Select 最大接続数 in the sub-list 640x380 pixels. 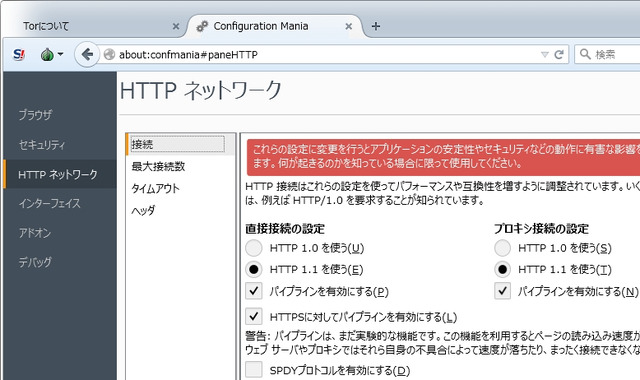coord(158,166)
